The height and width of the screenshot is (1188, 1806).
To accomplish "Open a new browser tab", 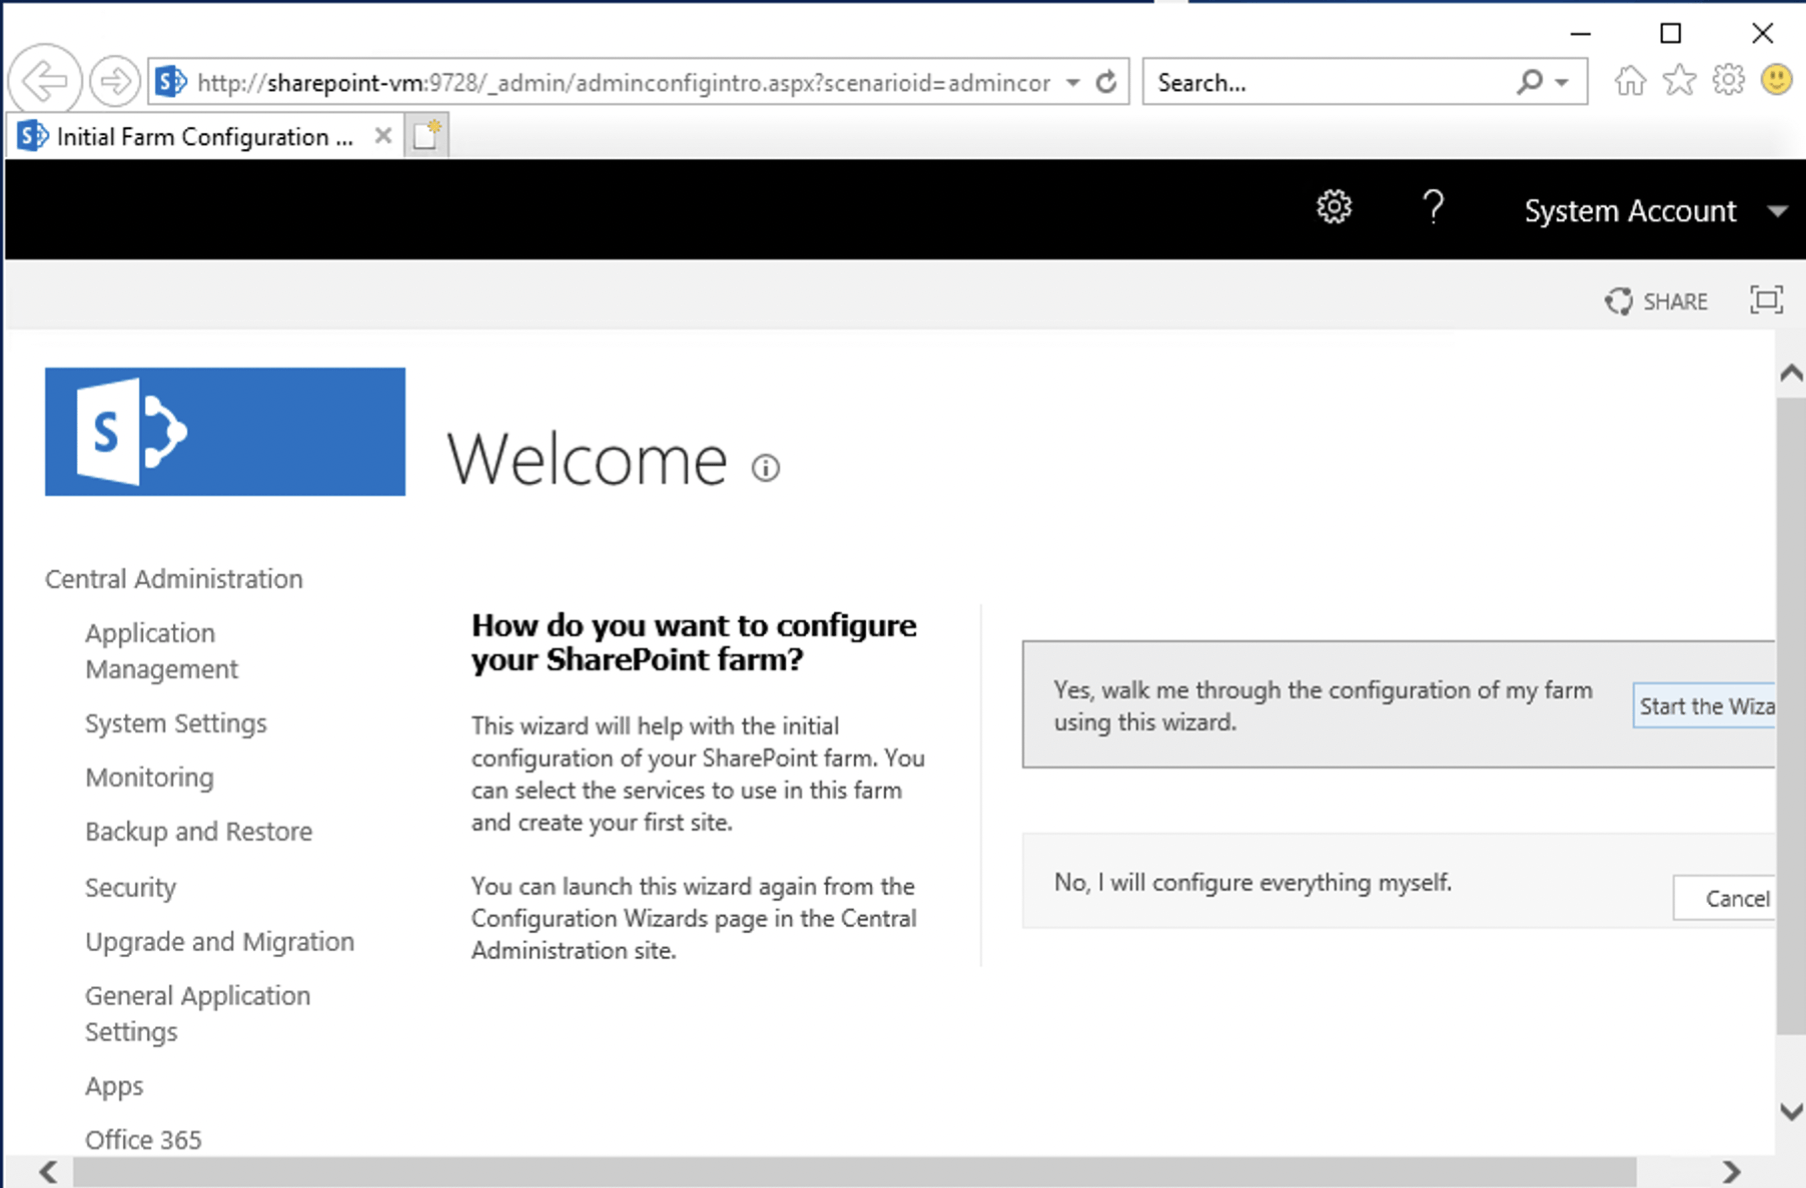I will 427,135.
